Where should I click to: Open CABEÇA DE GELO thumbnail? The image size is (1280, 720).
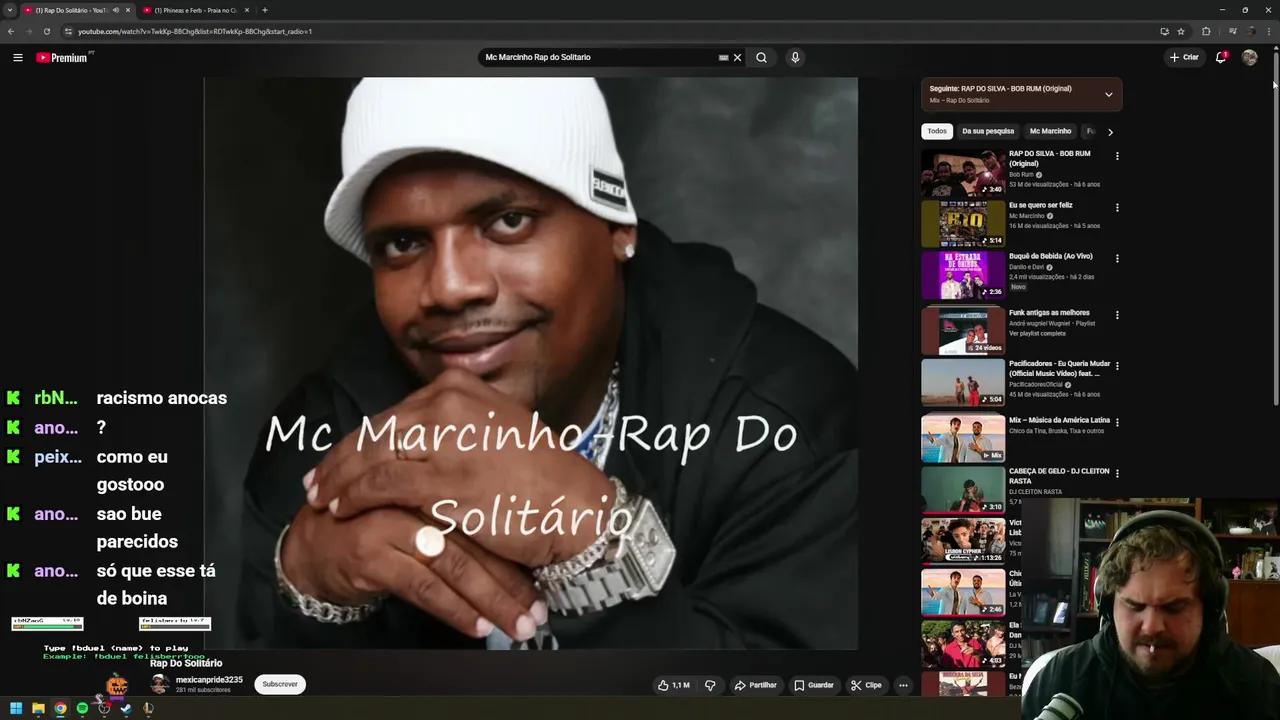963,490
